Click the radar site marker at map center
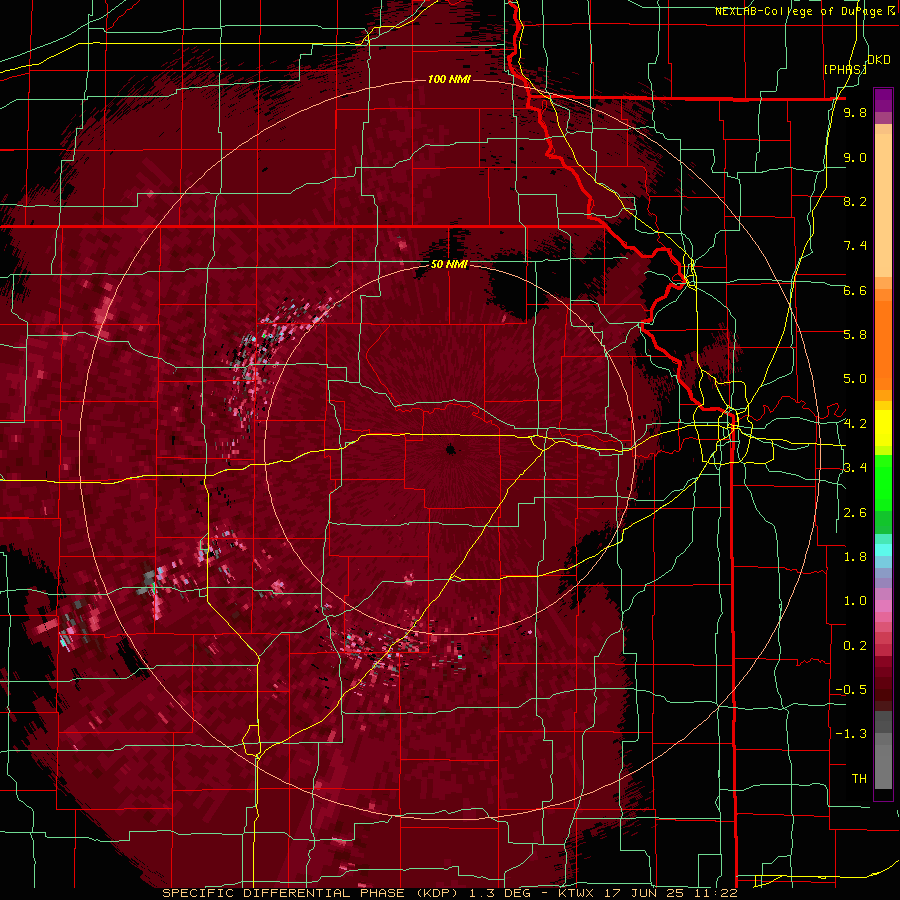The image size is (900, 900). 451,449
